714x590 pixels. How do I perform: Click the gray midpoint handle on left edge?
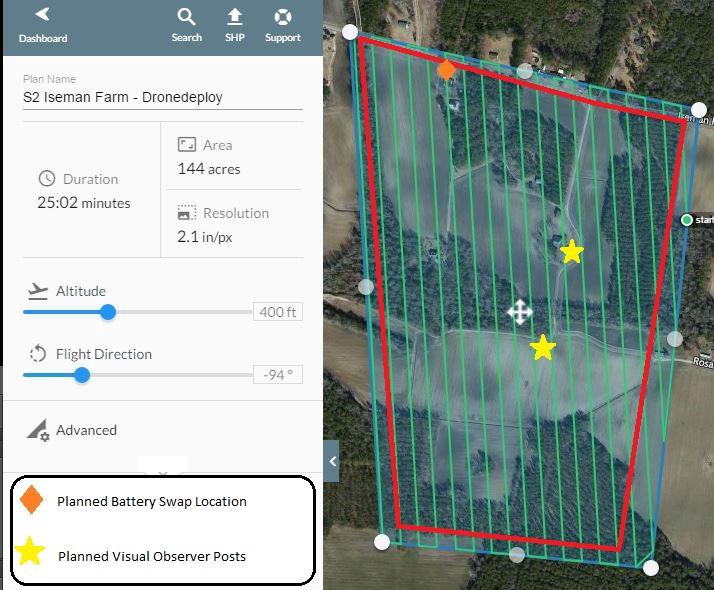coord(366,287)
